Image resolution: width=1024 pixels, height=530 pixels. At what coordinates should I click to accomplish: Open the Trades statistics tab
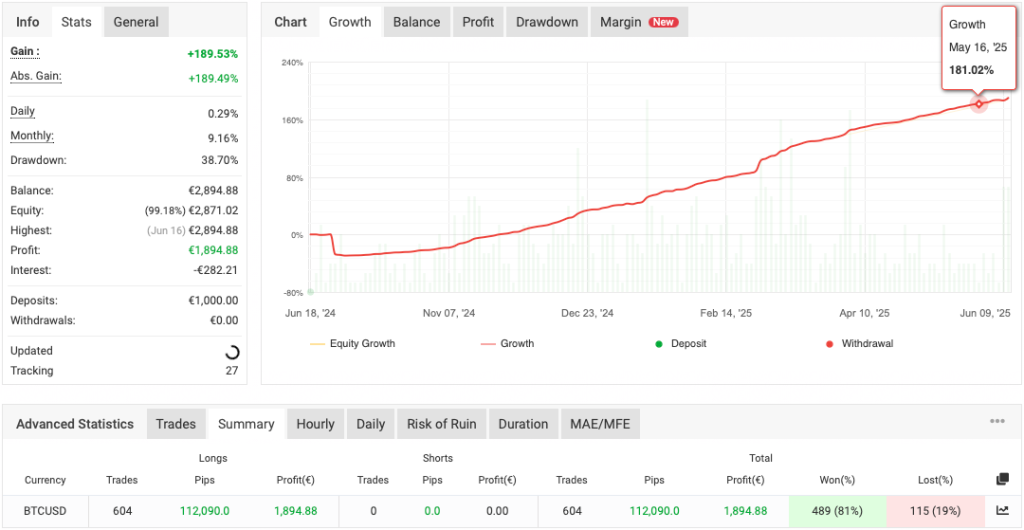point(176,424)
